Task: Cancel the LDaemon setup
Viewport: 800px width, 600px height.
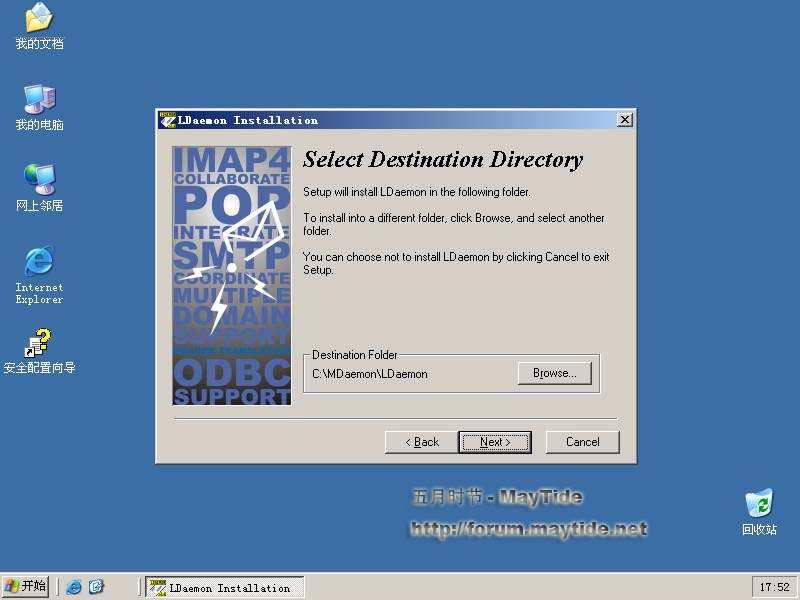Action: click(582, 442)
